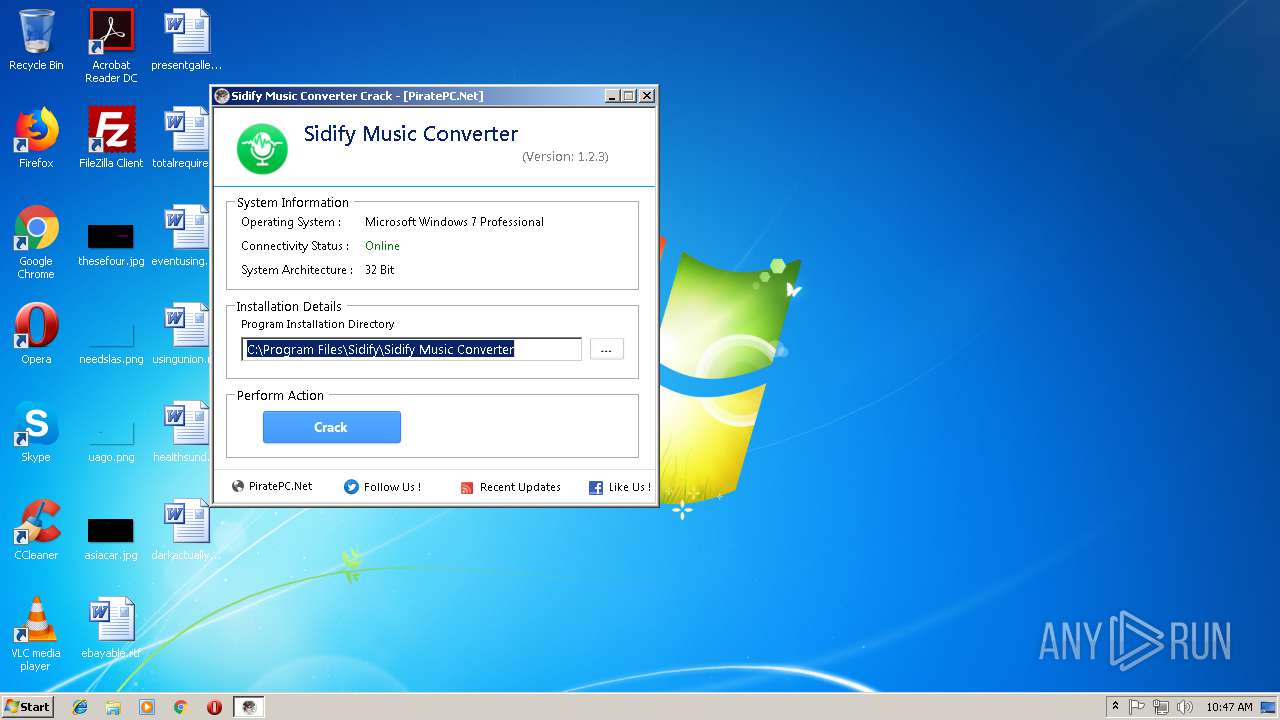
Task: Open the Recycle Bin desktop icon
Action: pyautogui.click(x=36, y=41)
